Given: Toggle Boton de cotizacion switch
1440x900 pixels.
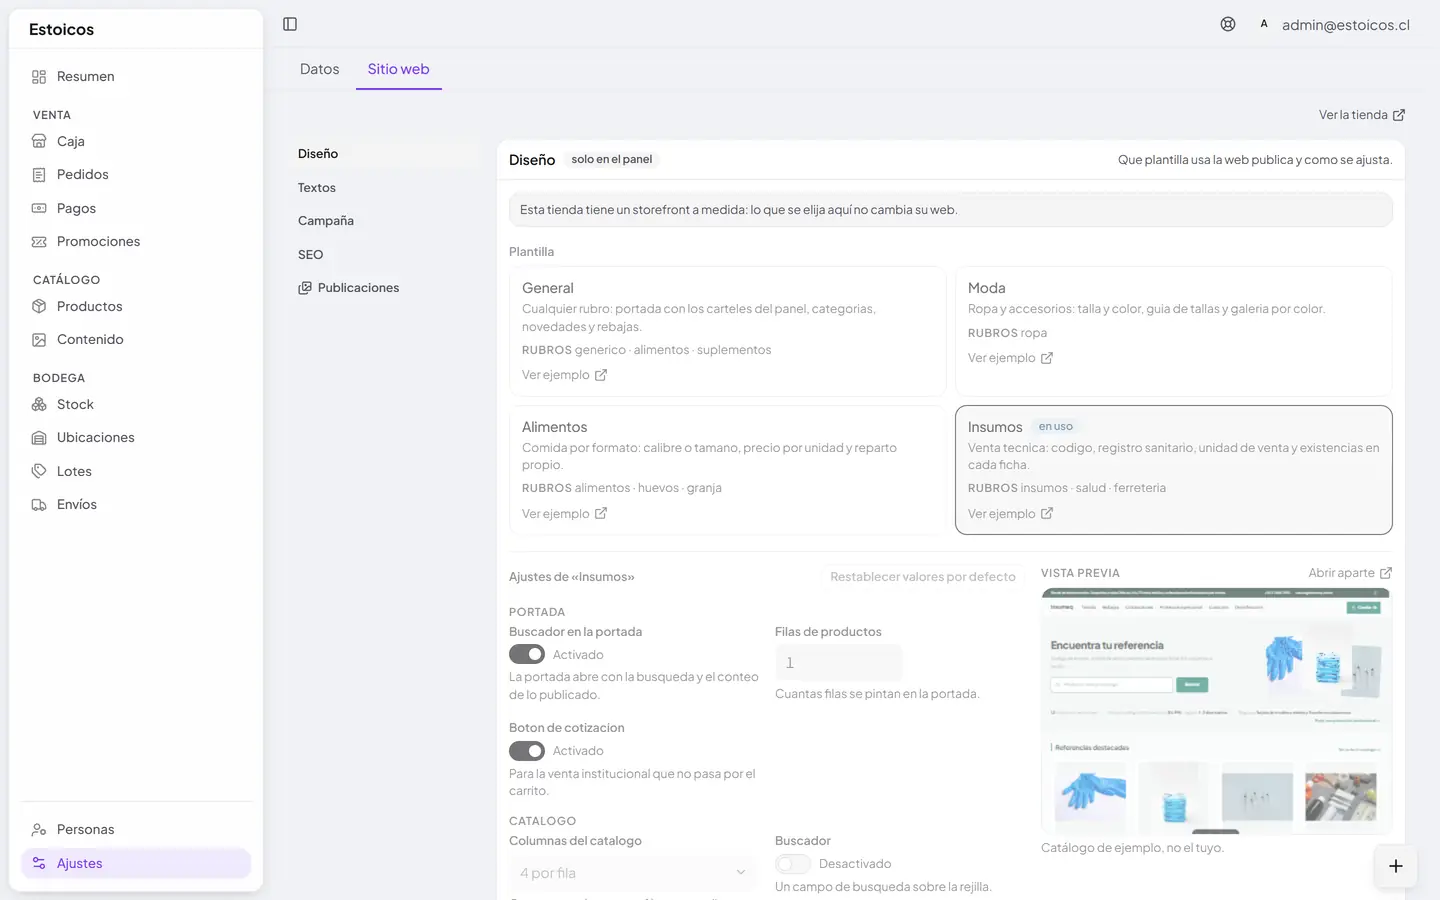Looking at the screenshot, I should (527, 750).
